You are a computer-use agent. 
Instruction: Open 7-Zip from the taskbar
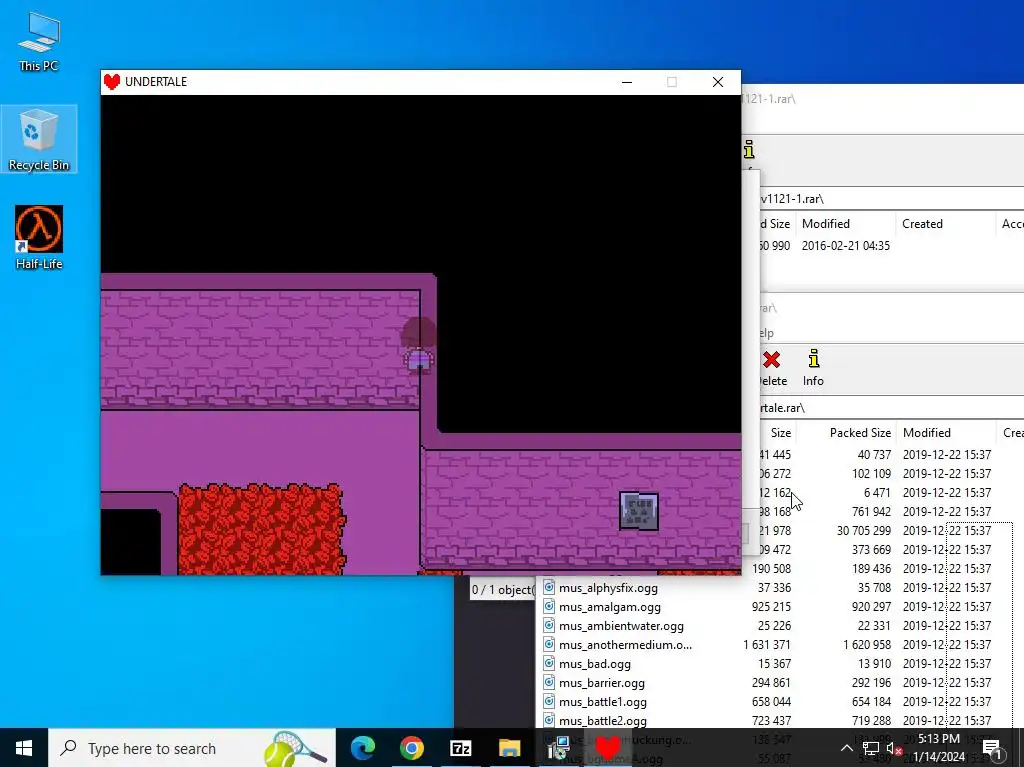(x=460, y=748)
